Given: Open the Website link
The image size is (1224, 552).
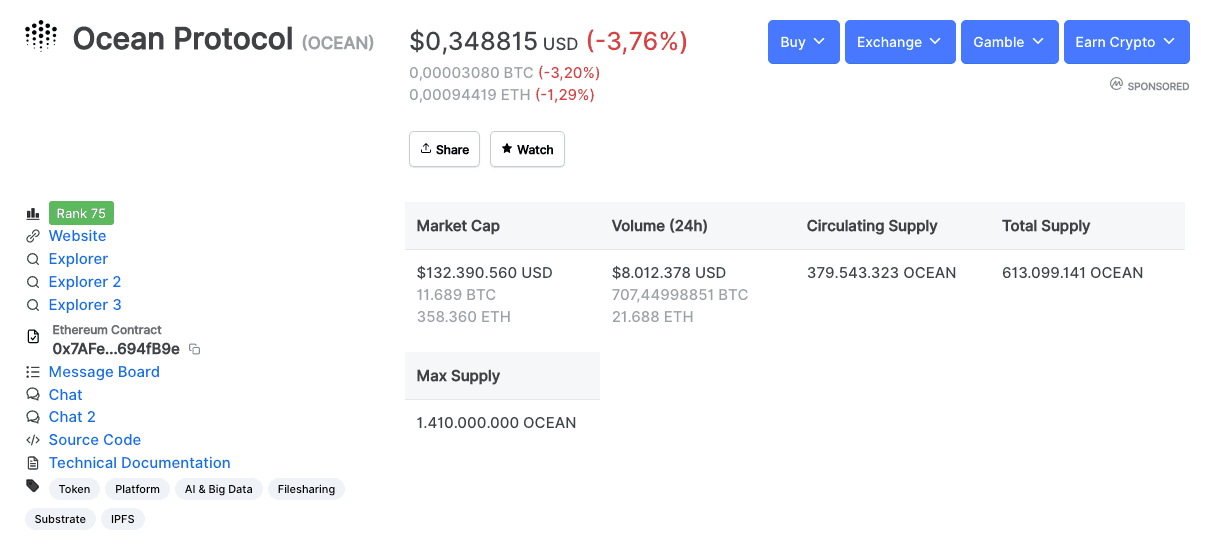Looking at the screenshot, I should click(77, 236).
